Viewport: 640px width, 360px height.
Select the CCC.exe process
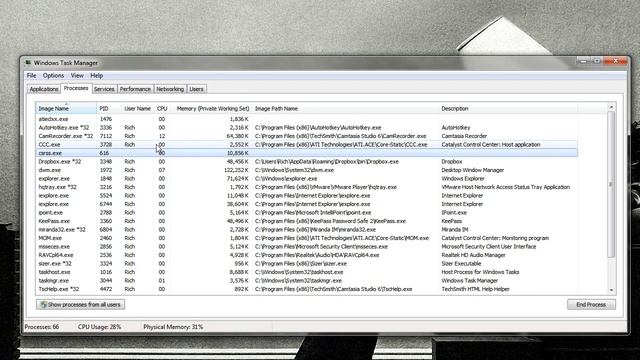click(307, 144)
